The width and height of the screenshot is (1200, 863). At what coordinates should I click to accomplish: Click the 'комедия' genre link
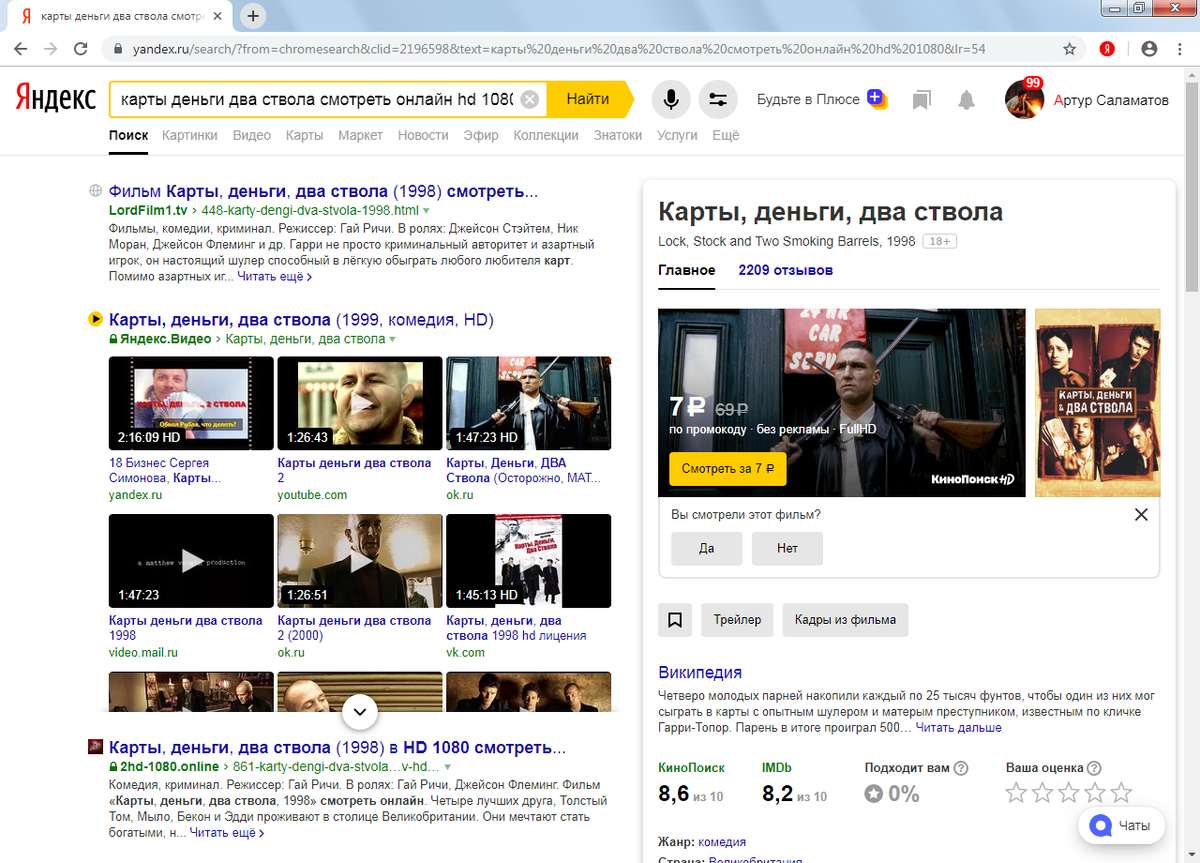pos(722,842)
